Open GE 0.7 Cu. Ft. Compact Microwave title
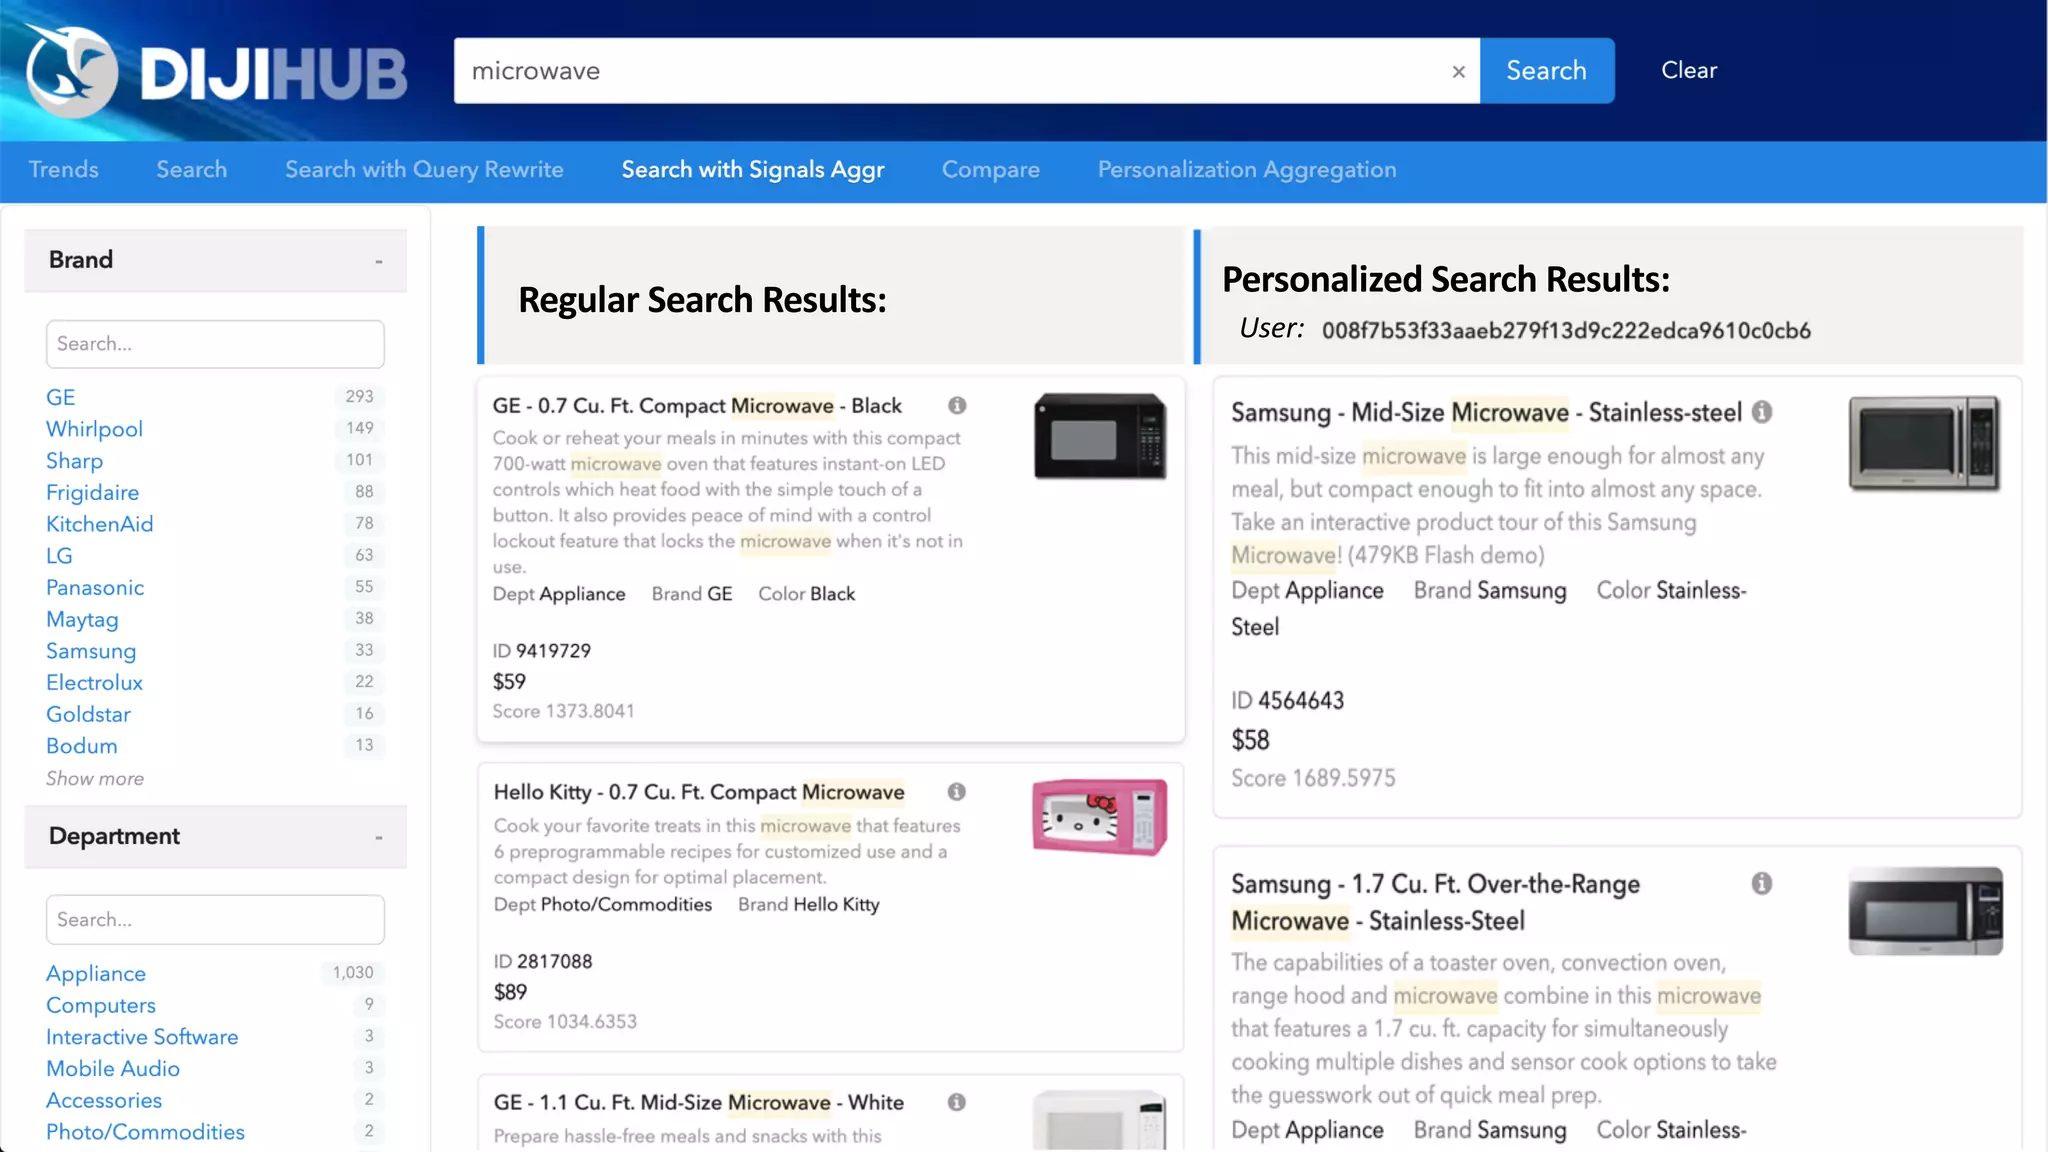 (x=697, y=406)
